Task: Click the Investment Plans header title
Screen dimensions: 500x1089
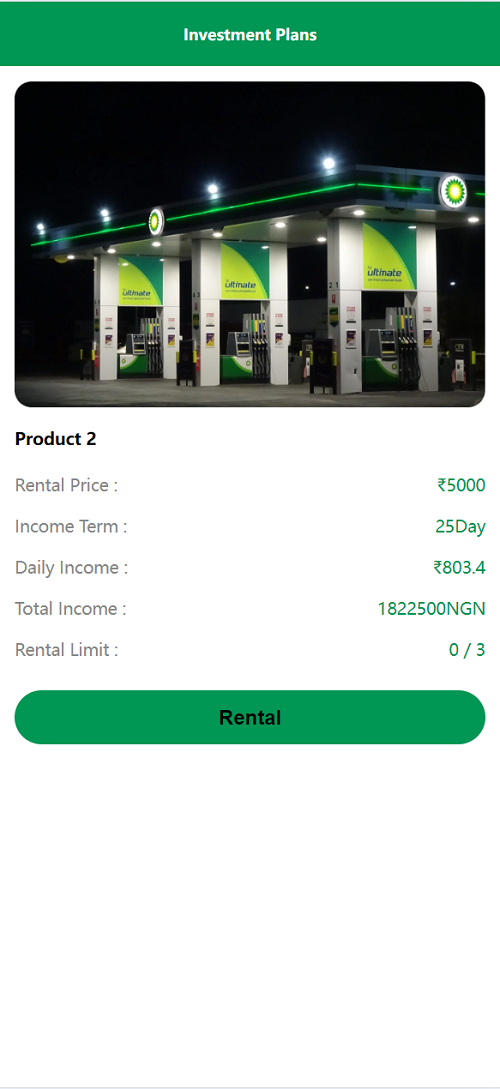Action: [x=250, y=34]
